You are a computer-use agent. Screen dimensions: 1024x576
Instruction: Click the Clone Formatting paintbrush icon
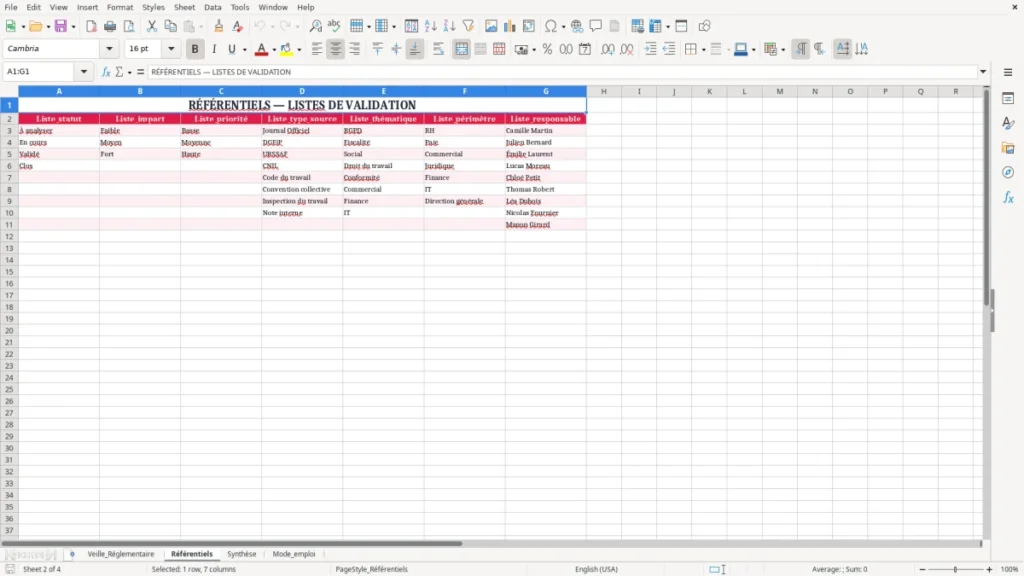click(219, 26)
